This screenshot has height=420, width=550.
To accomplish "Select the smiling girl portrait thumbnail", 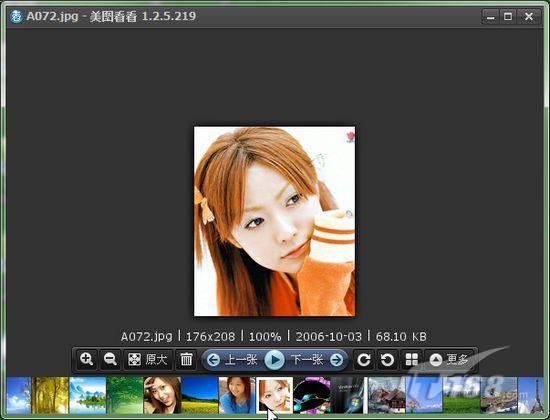I will 162,395.
